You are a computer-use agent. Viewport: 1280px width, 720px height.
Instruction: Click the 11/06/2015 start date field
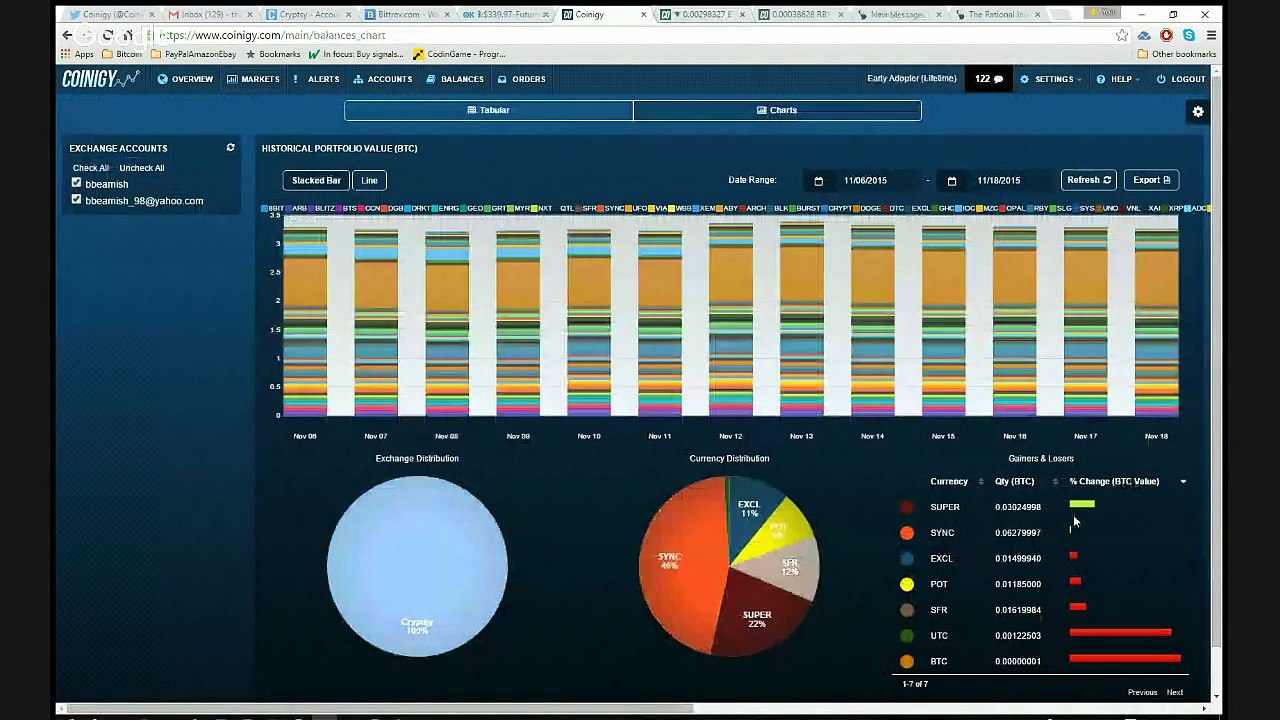865,181
